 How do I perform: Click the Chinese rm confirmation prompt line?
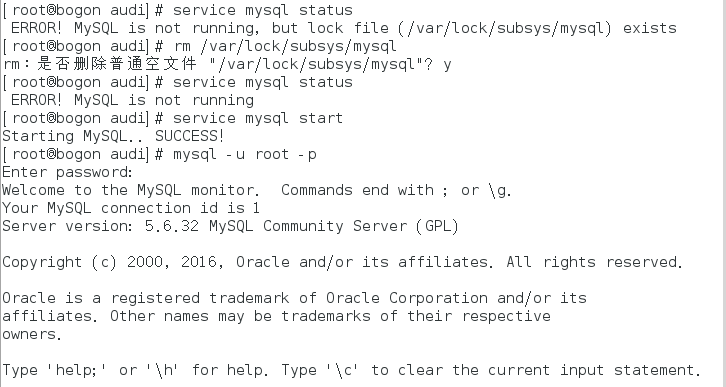[x=227, y=64]
